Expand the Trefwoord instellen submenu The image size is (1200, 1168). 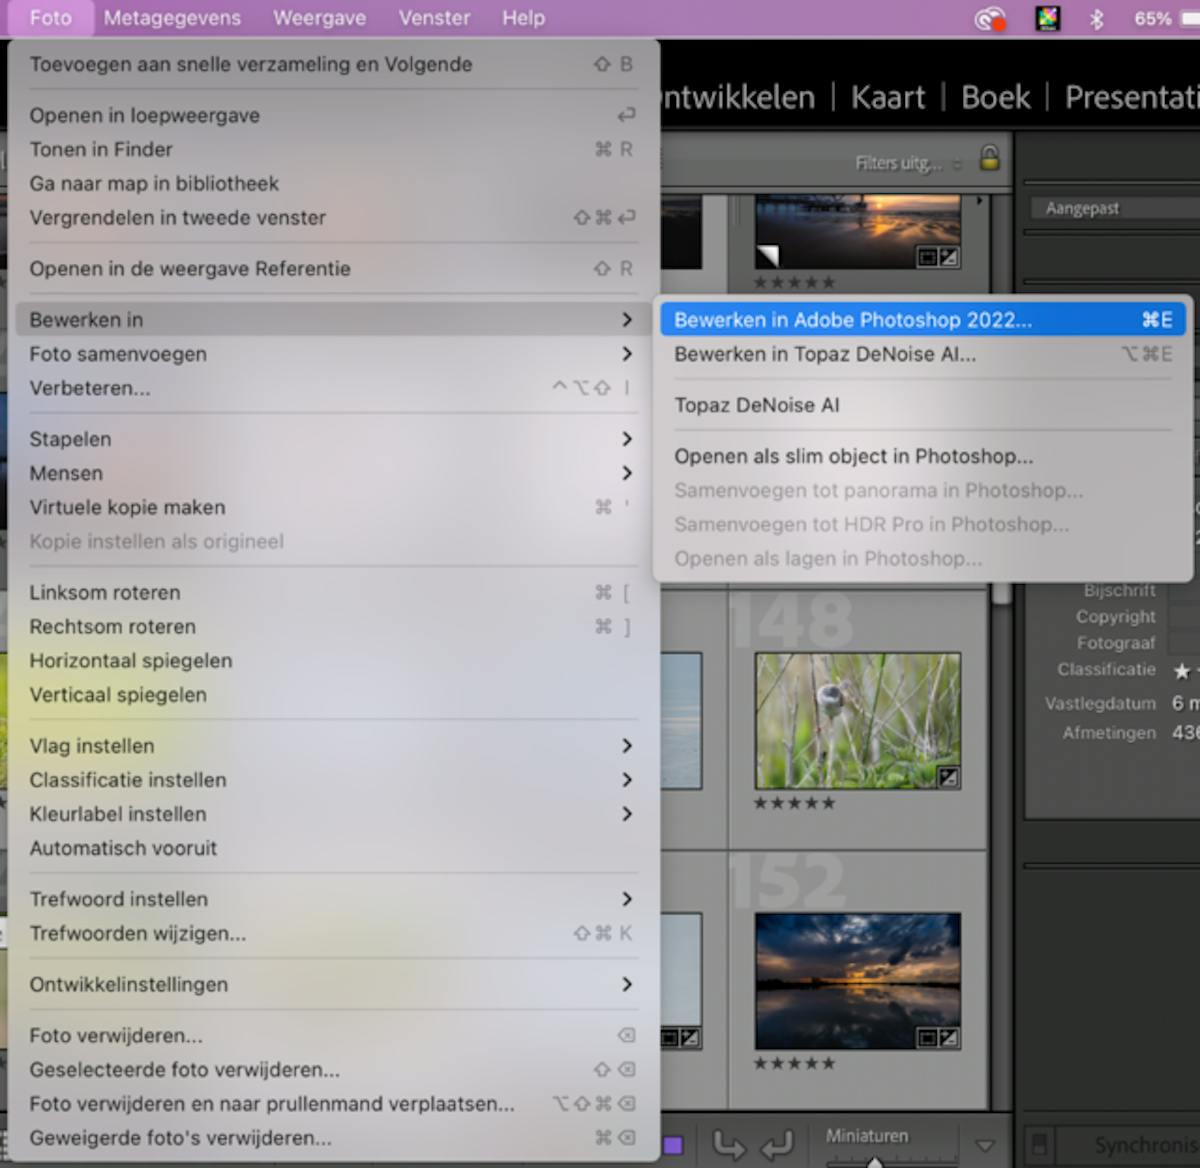coord(333,898)
